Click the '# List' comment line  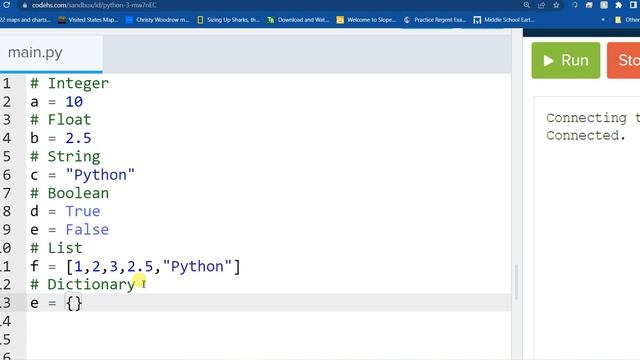pos(56,248)
